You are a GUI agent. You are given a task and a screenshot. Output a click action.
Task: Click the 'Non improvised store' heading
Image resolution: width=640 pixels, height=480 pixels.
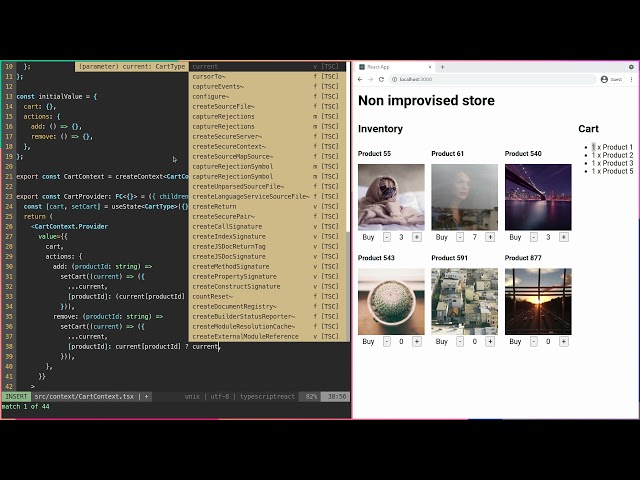pos(426,100)
